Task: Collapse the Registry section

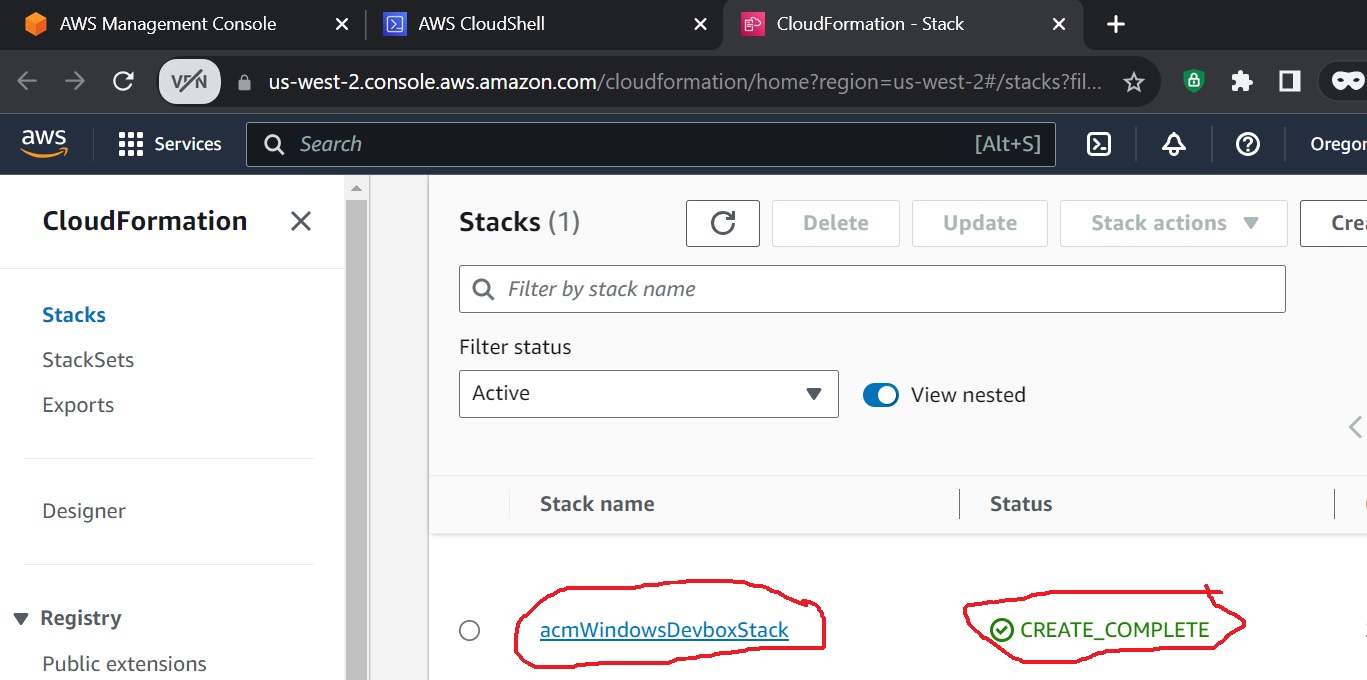Action: click(x=21, y=619)
